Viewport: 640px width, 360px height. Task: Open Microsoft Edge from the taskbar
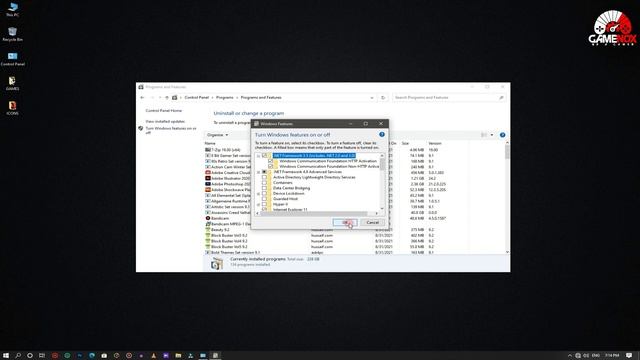(x=92, y=356)
